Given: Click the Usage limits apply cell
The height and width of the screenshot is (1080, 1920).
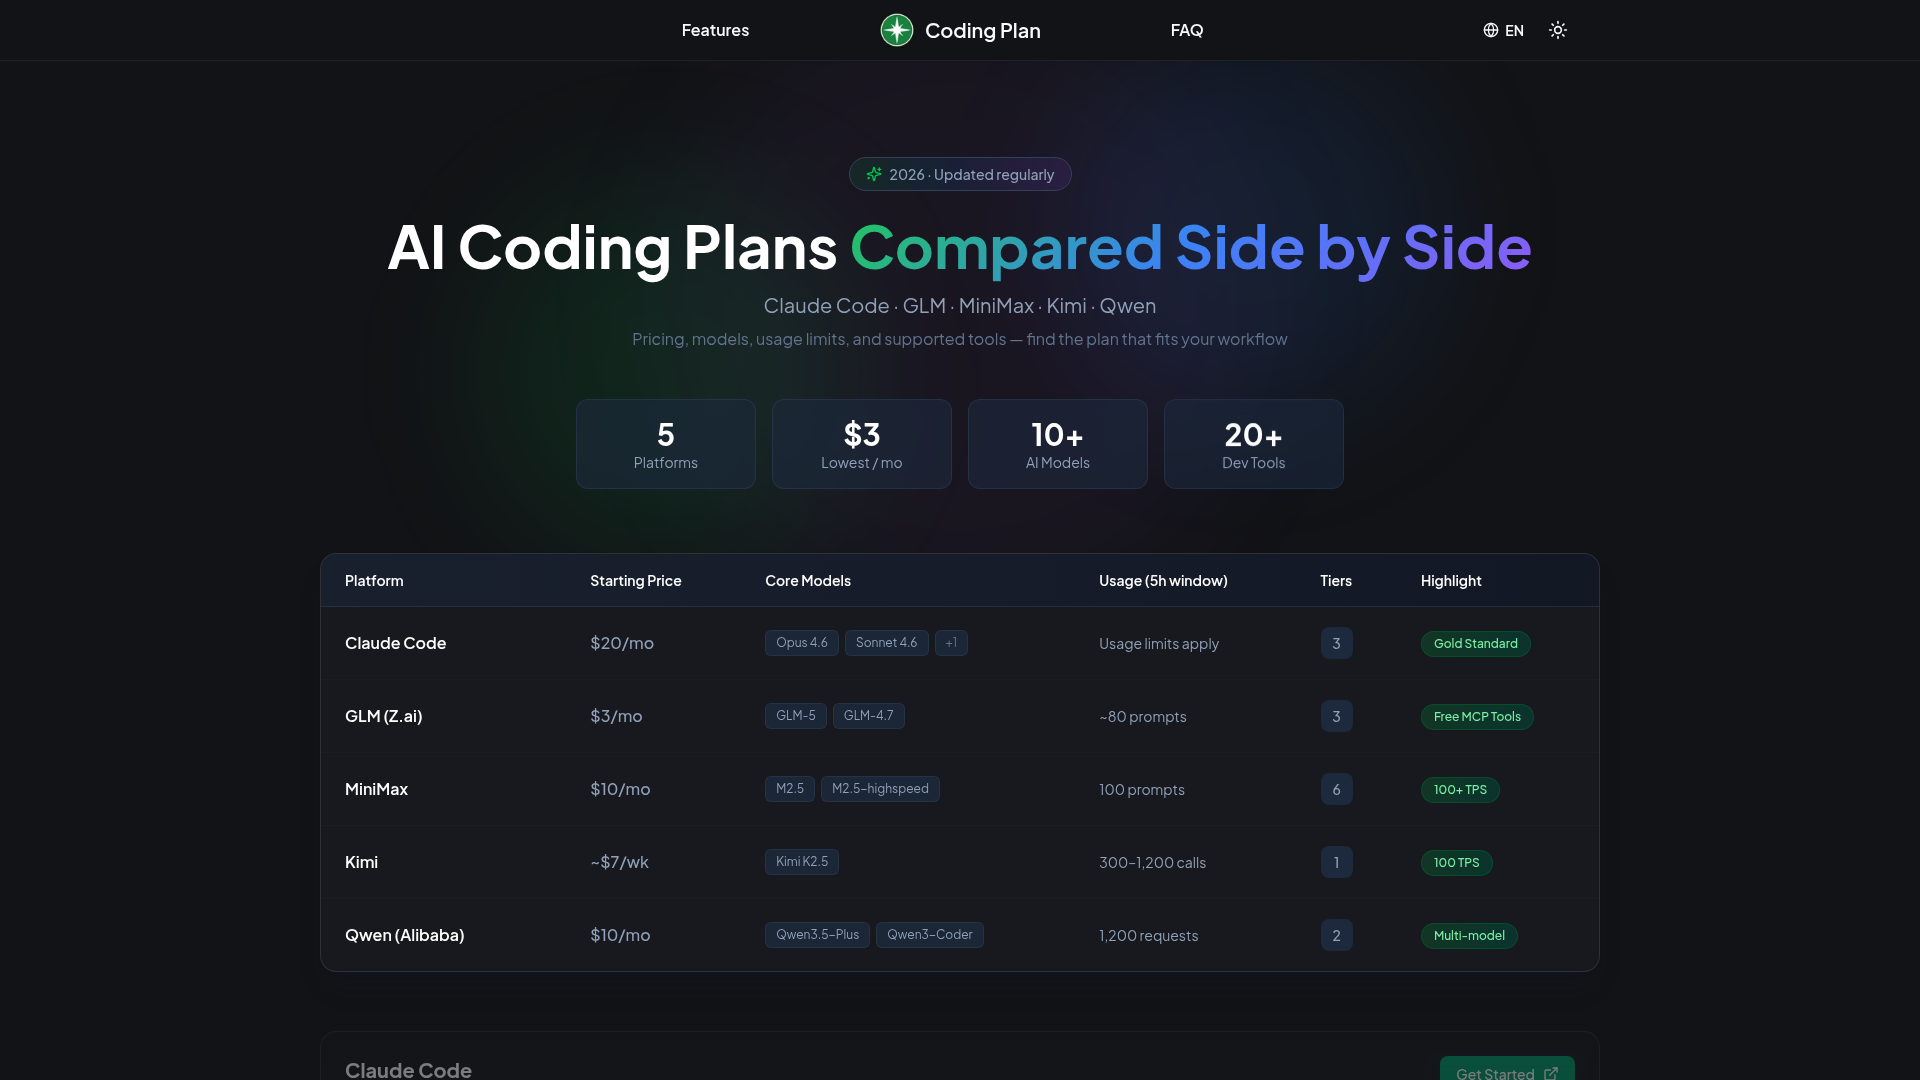Looking at the screenshot, I should (x=1159, y=644).
